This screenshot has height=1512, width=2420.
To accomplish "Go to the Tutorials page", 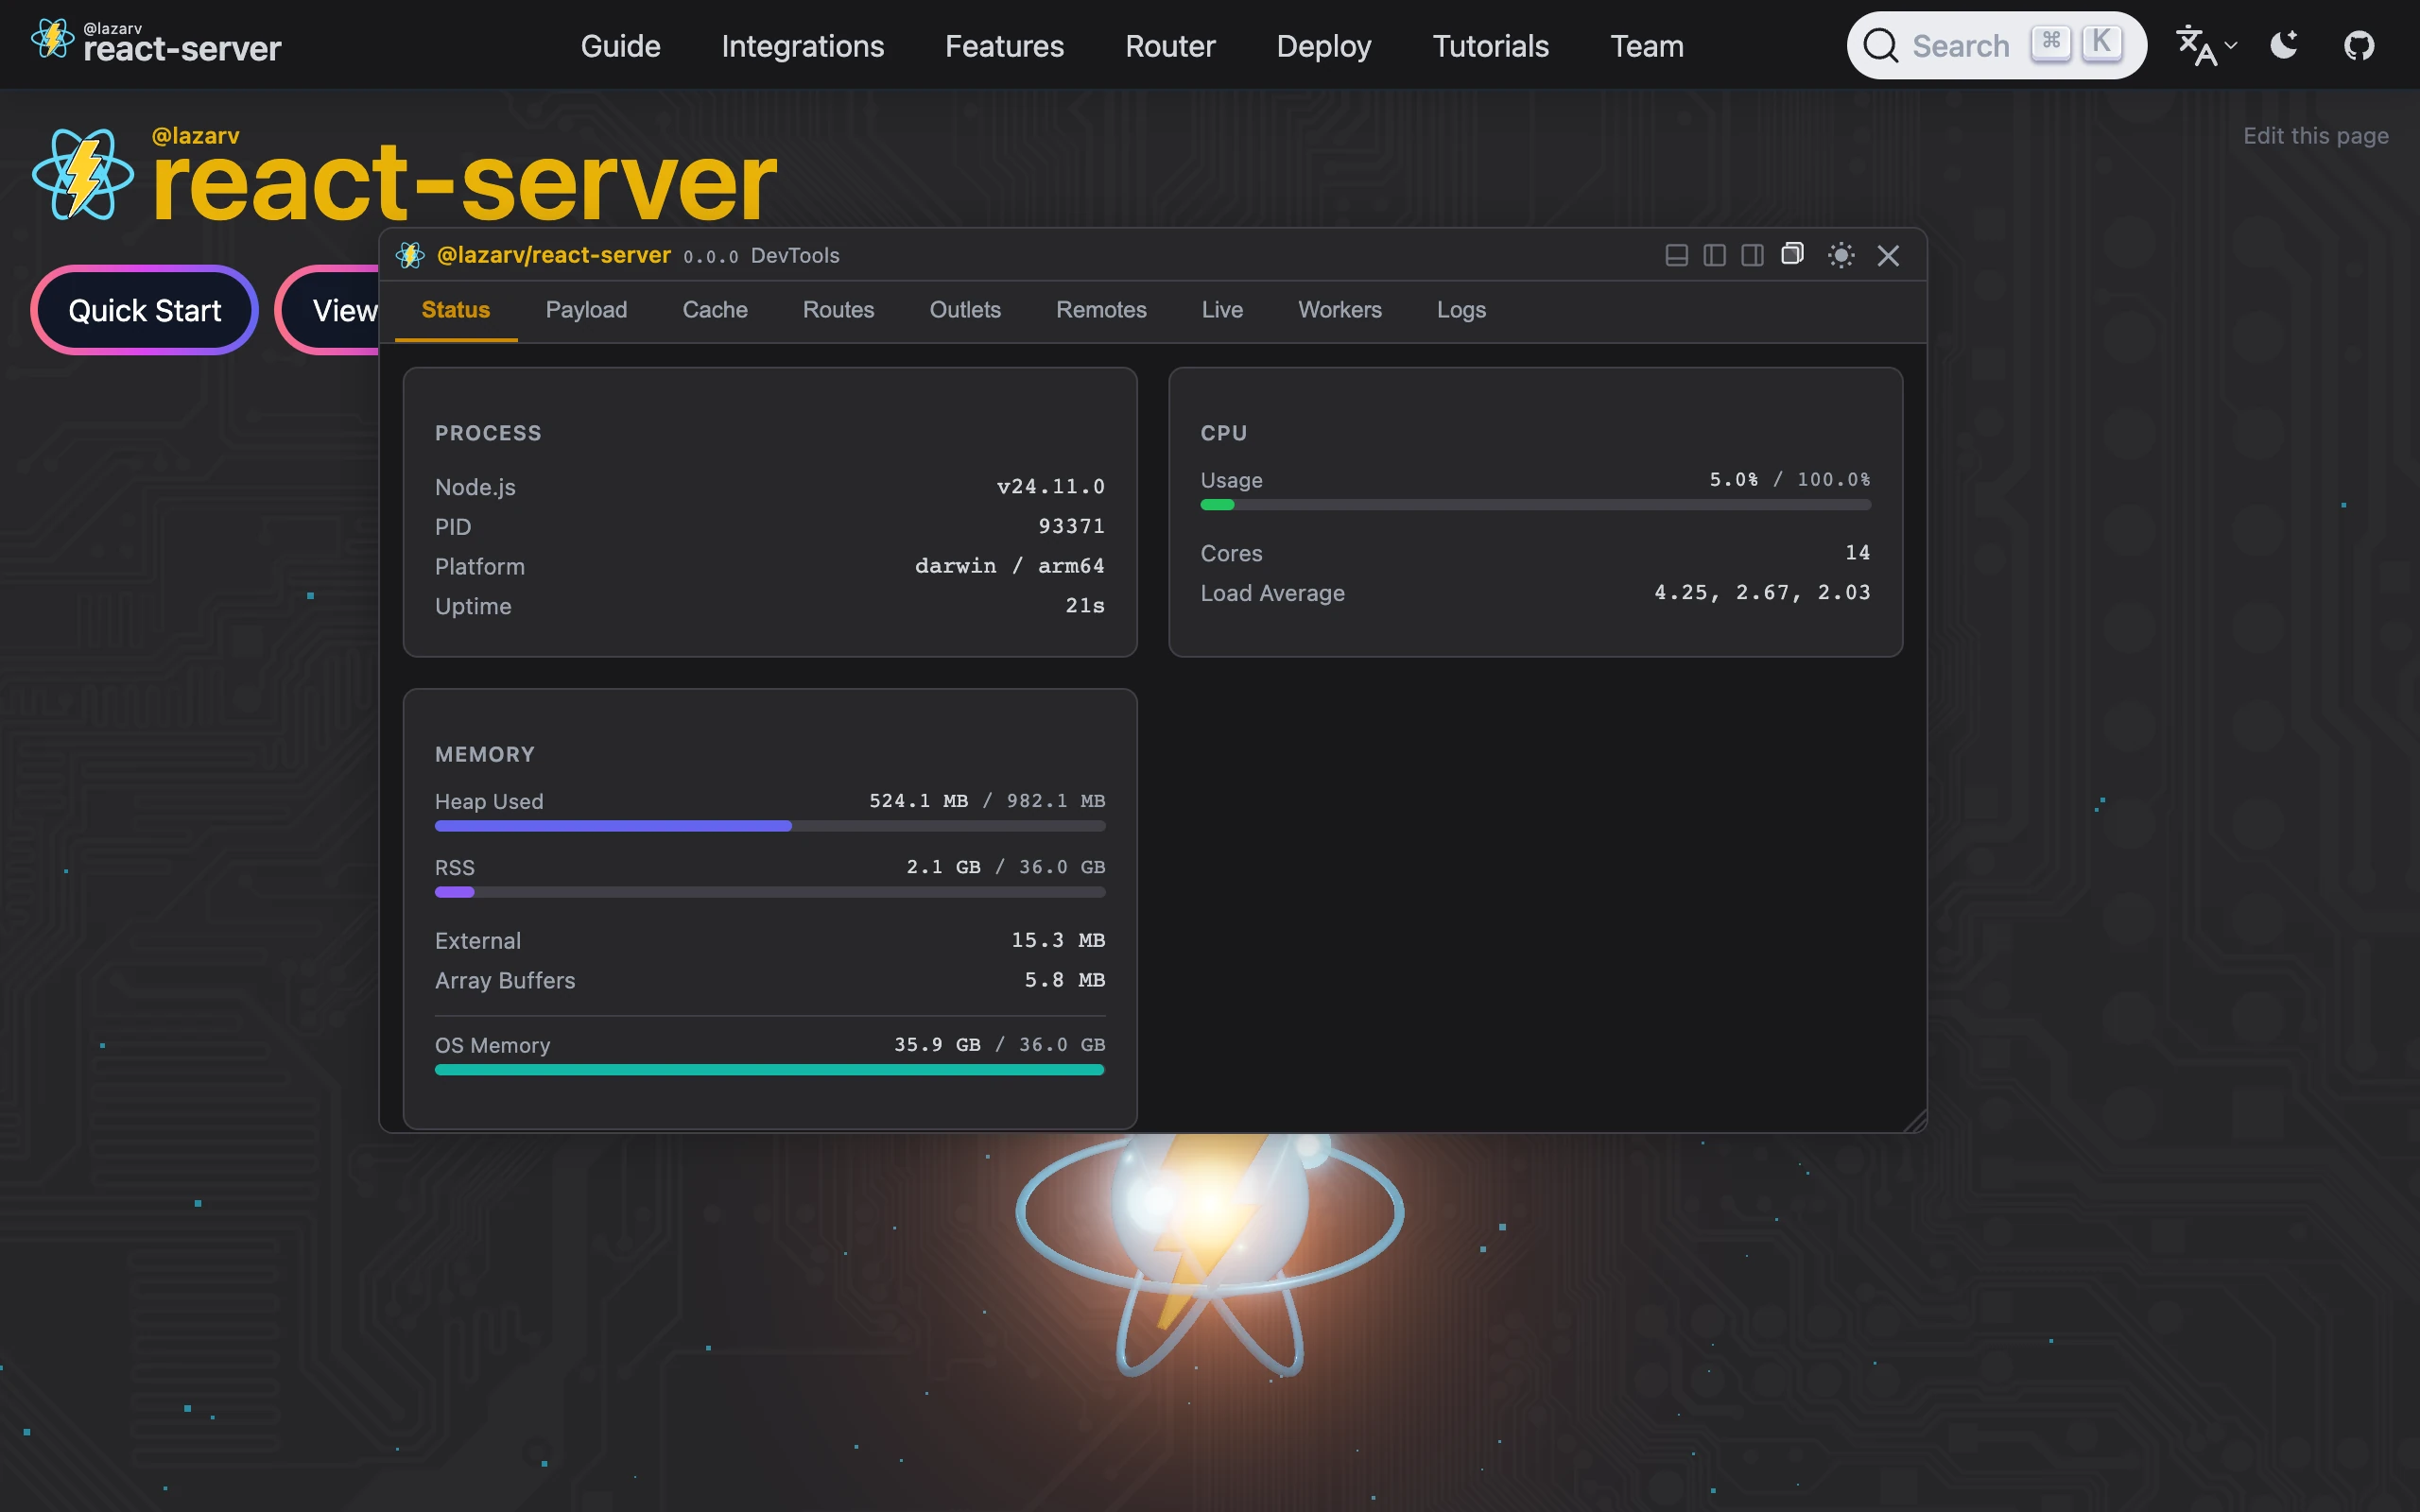I will pos(1490,46).
